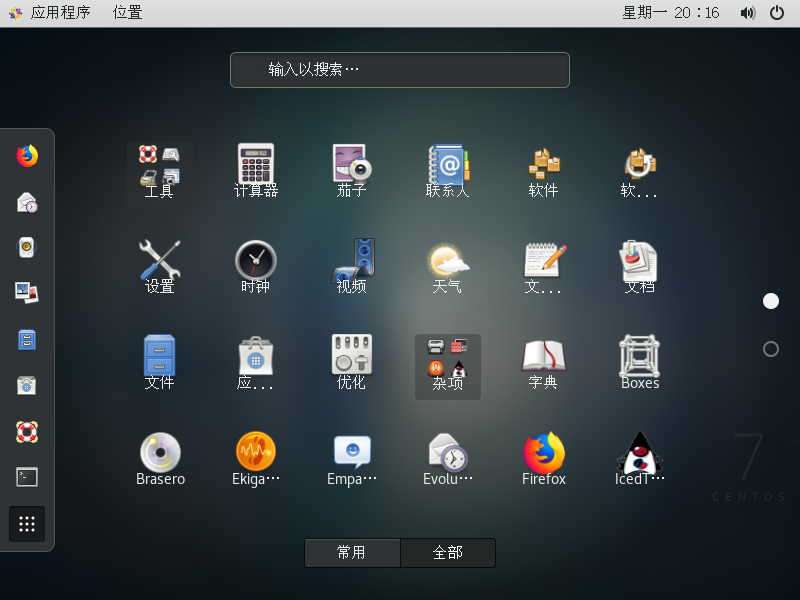Launch the 天气 weather app
800x600 pixels.
click(x=447, y=267)
